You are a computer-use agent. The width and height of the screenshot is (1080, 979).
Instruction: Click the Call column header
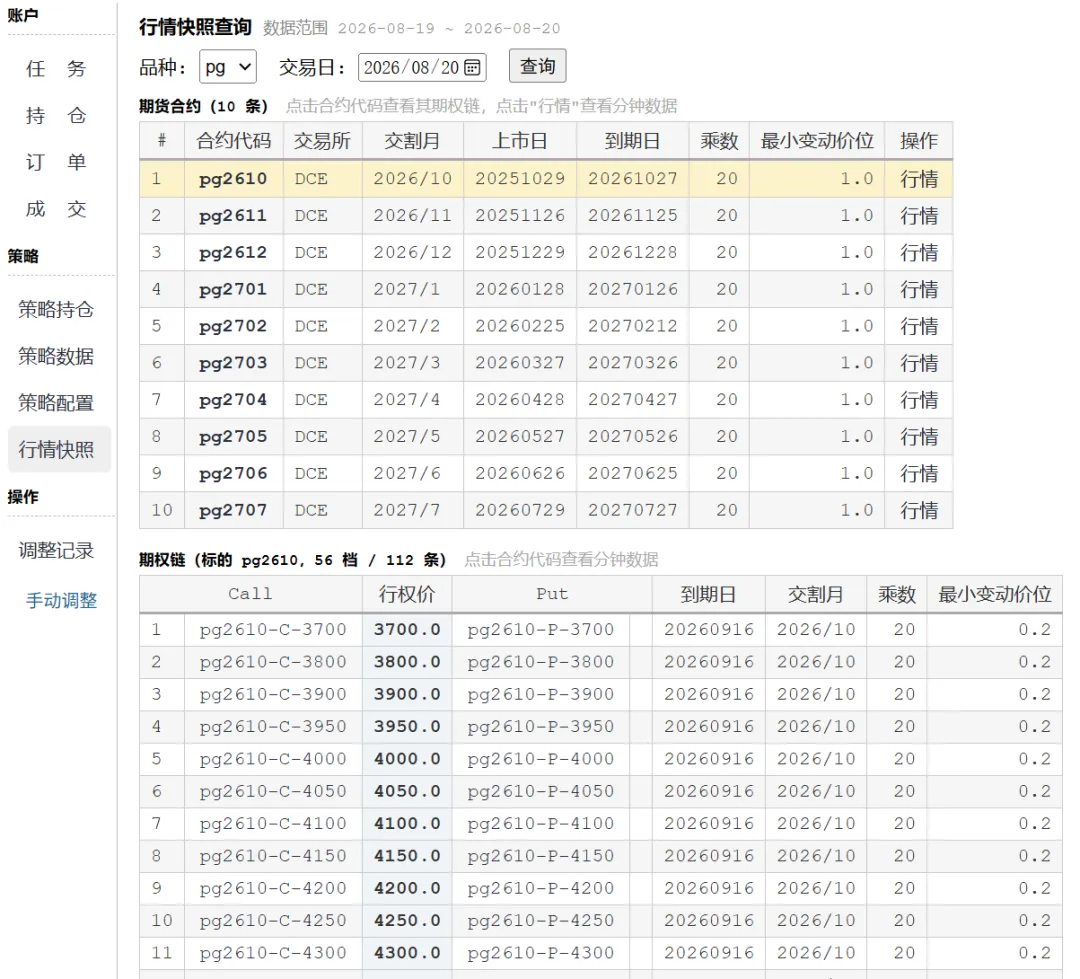coord(251,594)
